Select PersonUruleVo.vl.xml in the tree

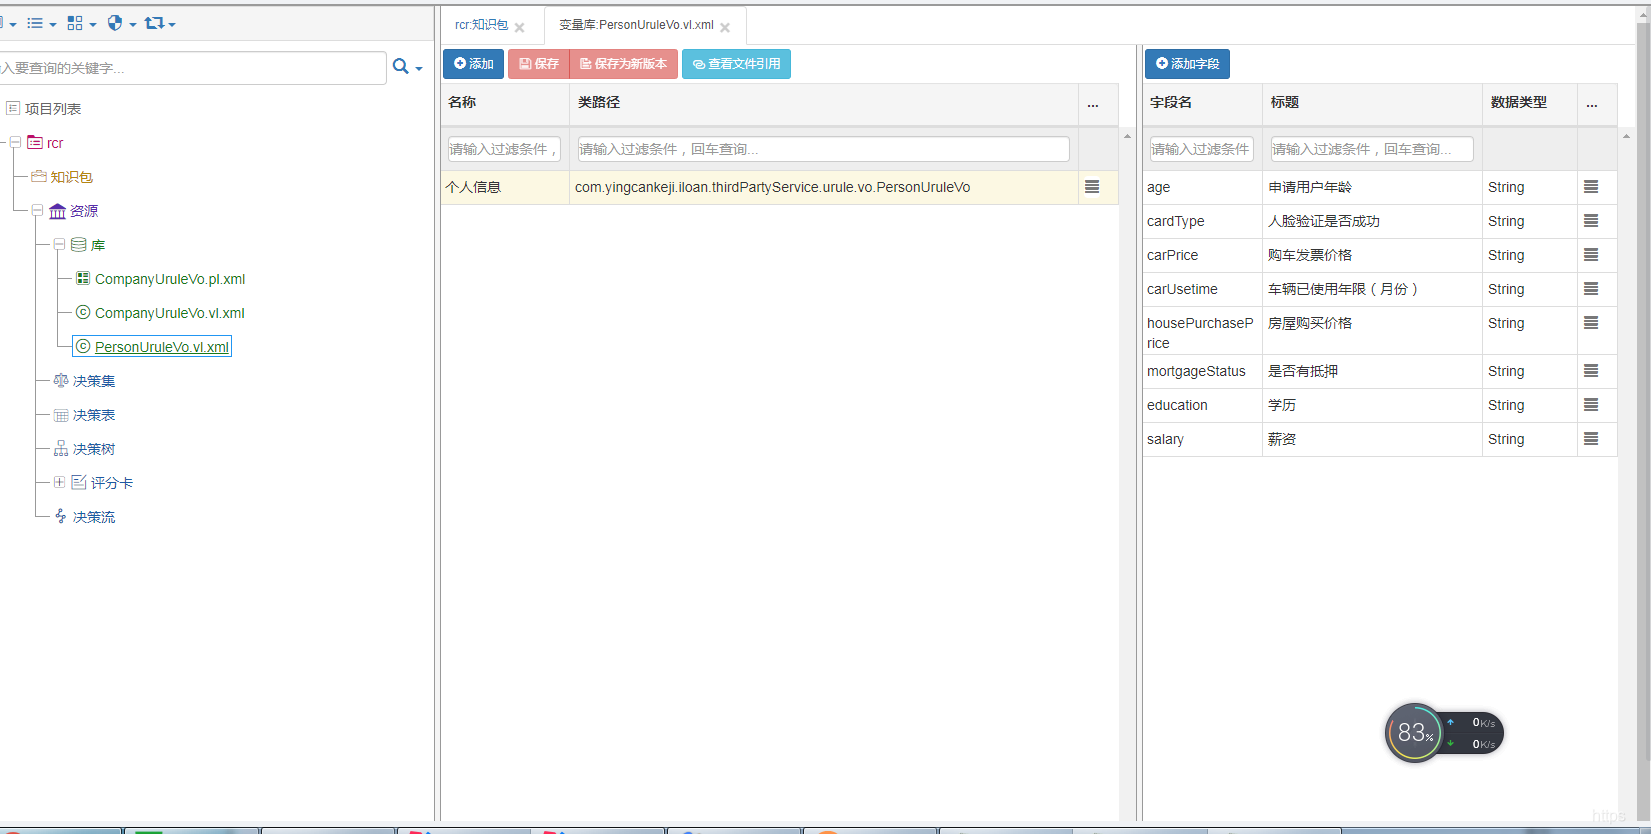click(x=162, y=347)
